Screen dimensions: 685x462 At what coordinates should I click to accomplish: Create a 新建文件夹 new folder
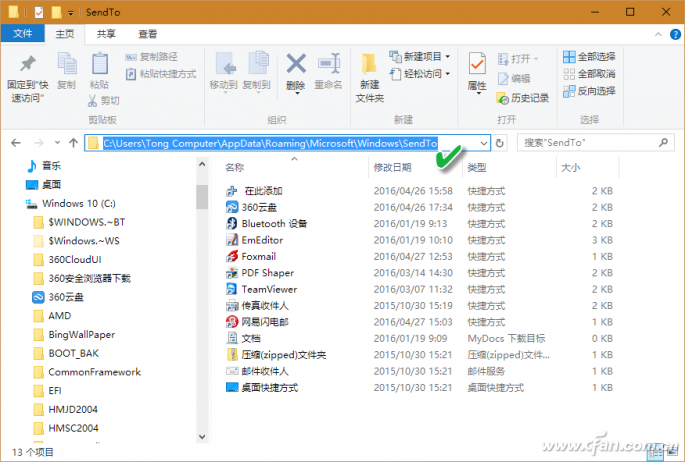pos(370,78)
